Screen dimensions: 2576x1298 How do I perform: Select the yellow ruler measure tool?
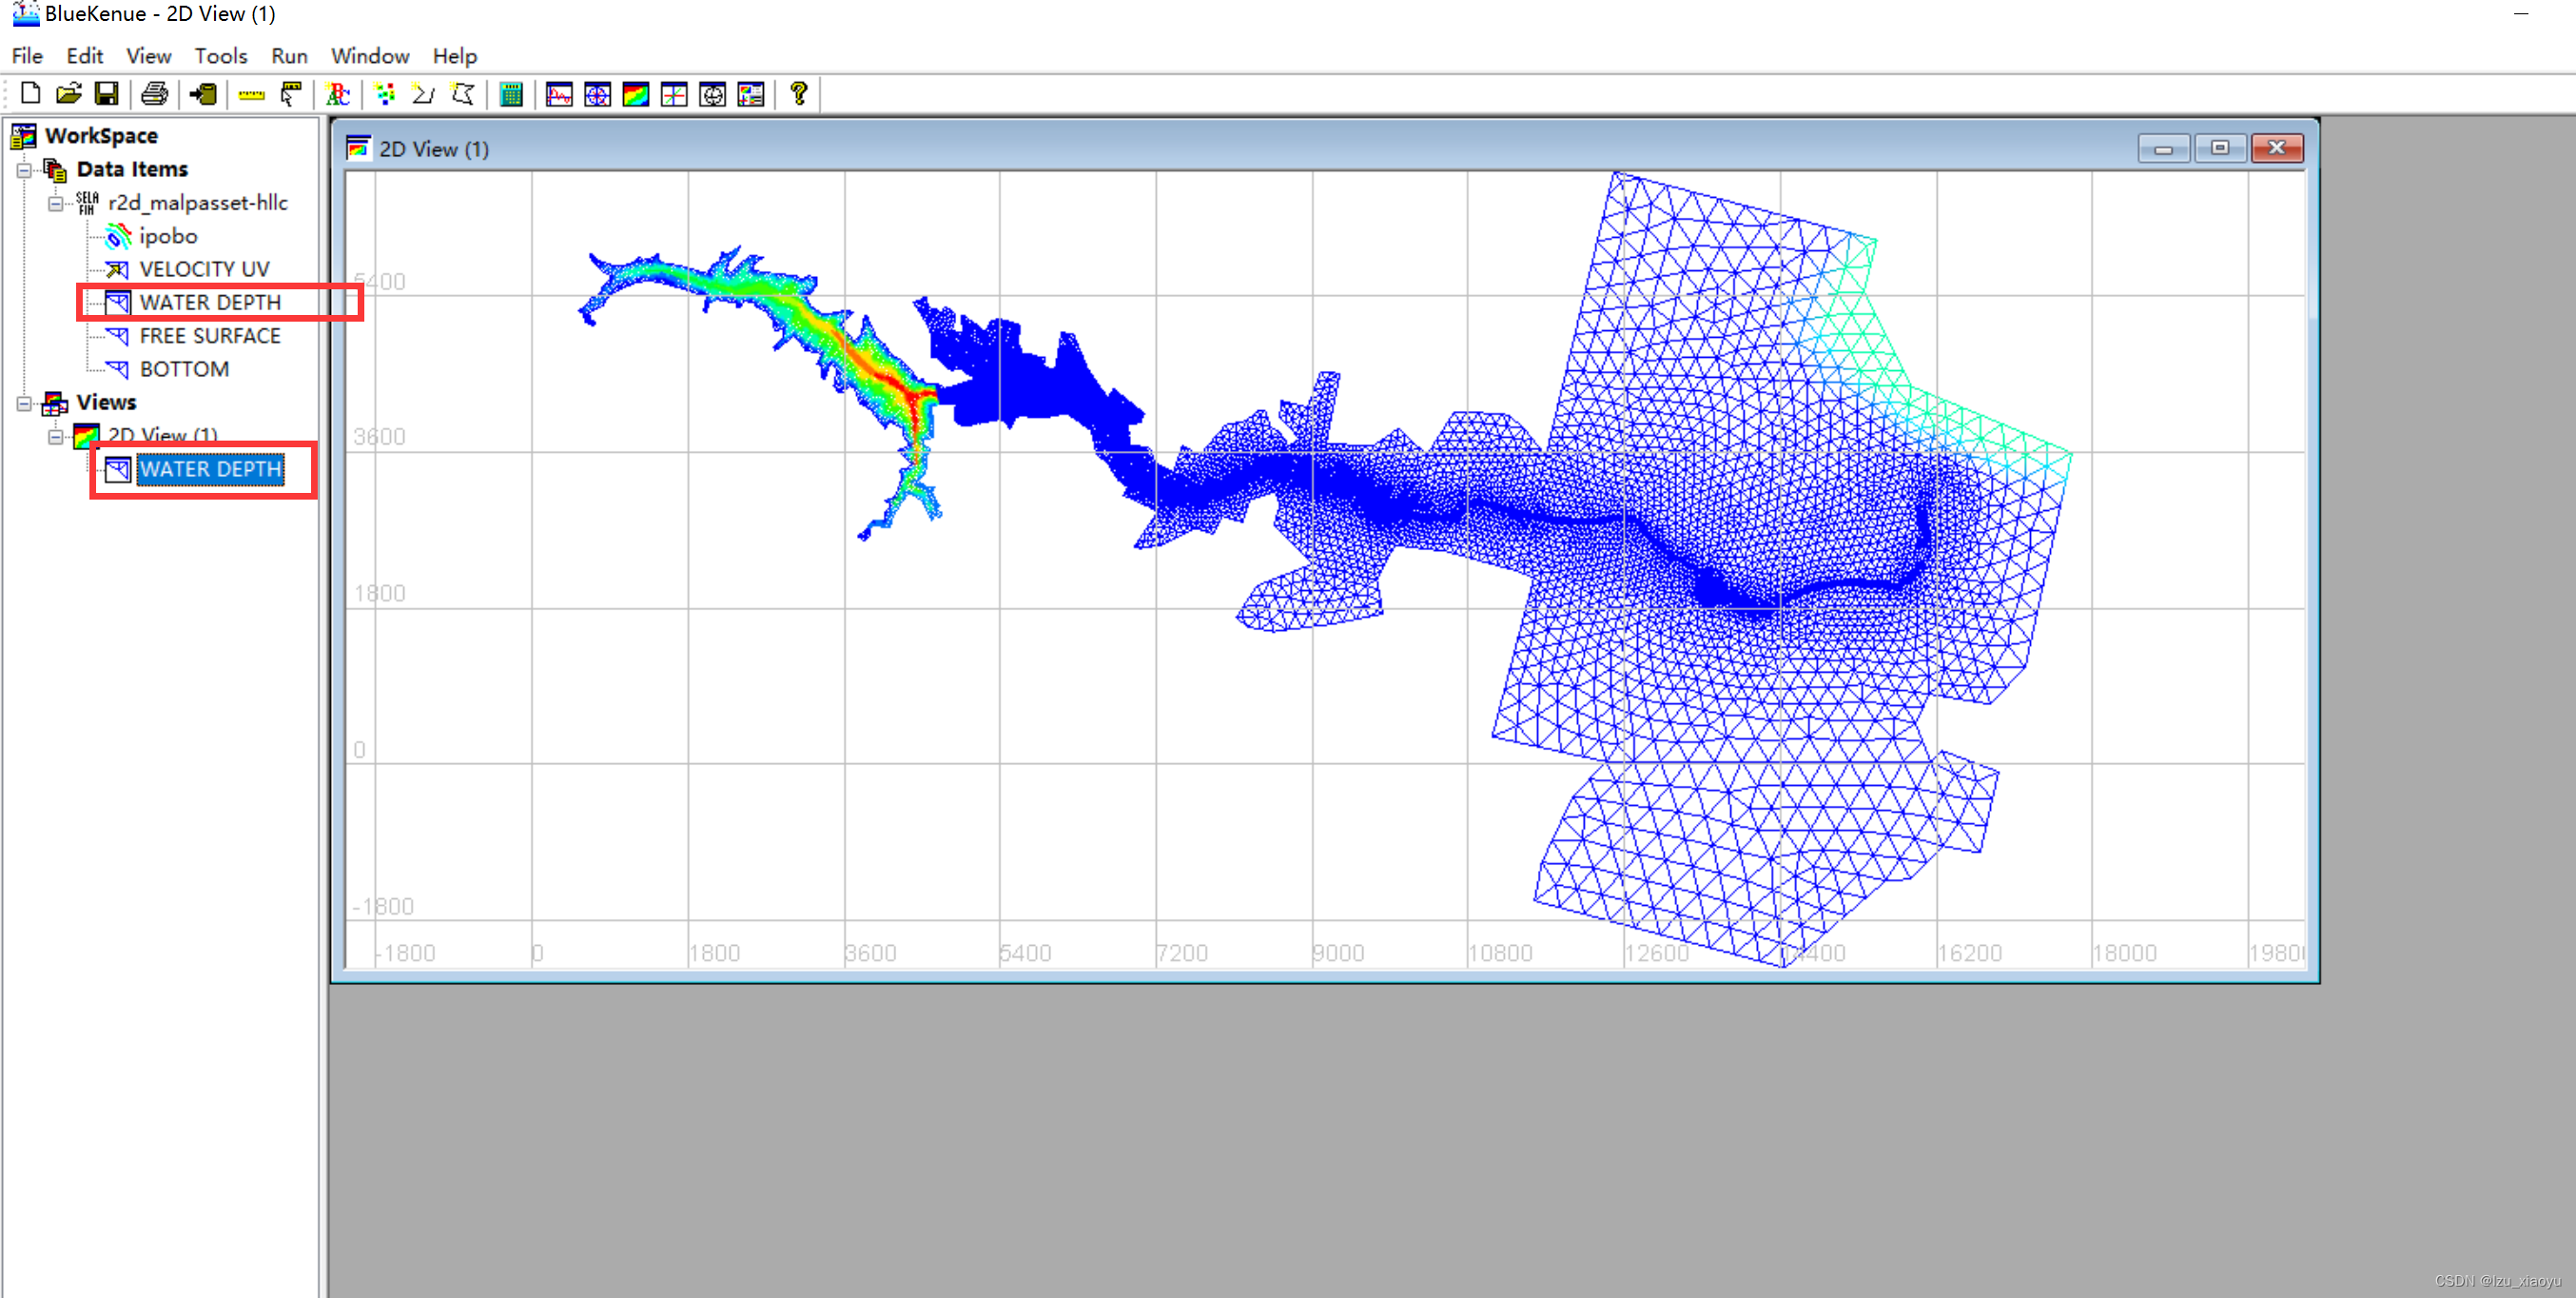pos(251,95)
